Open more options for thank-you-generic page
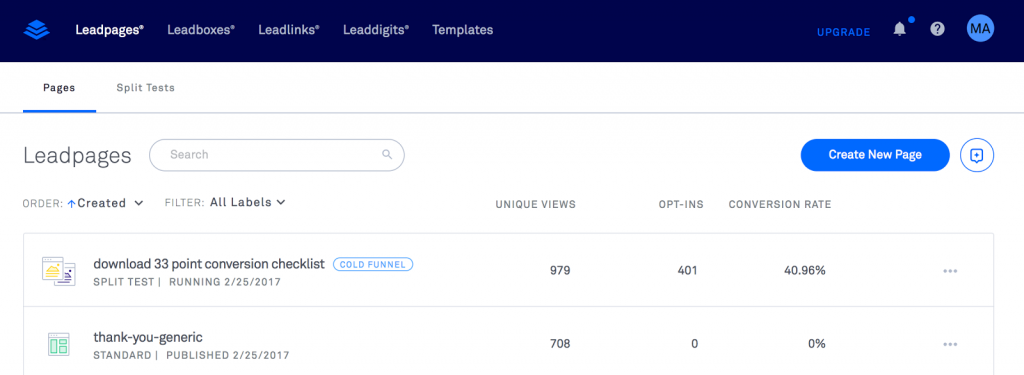The image size is (1024, 375). click(x=950, y=344)
